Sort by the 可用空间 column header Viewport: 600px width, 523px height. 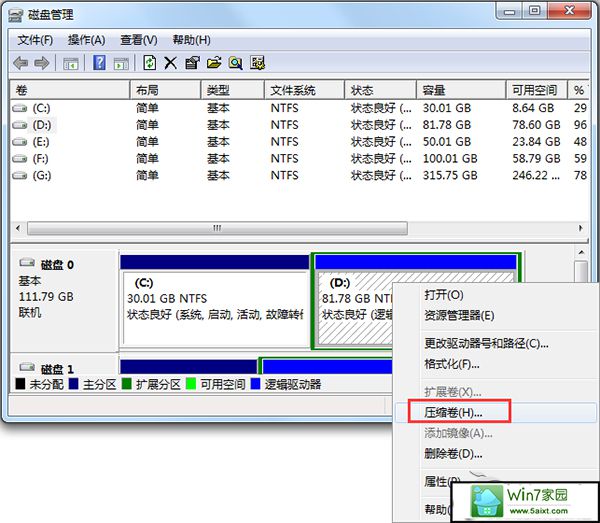(536, 90)
